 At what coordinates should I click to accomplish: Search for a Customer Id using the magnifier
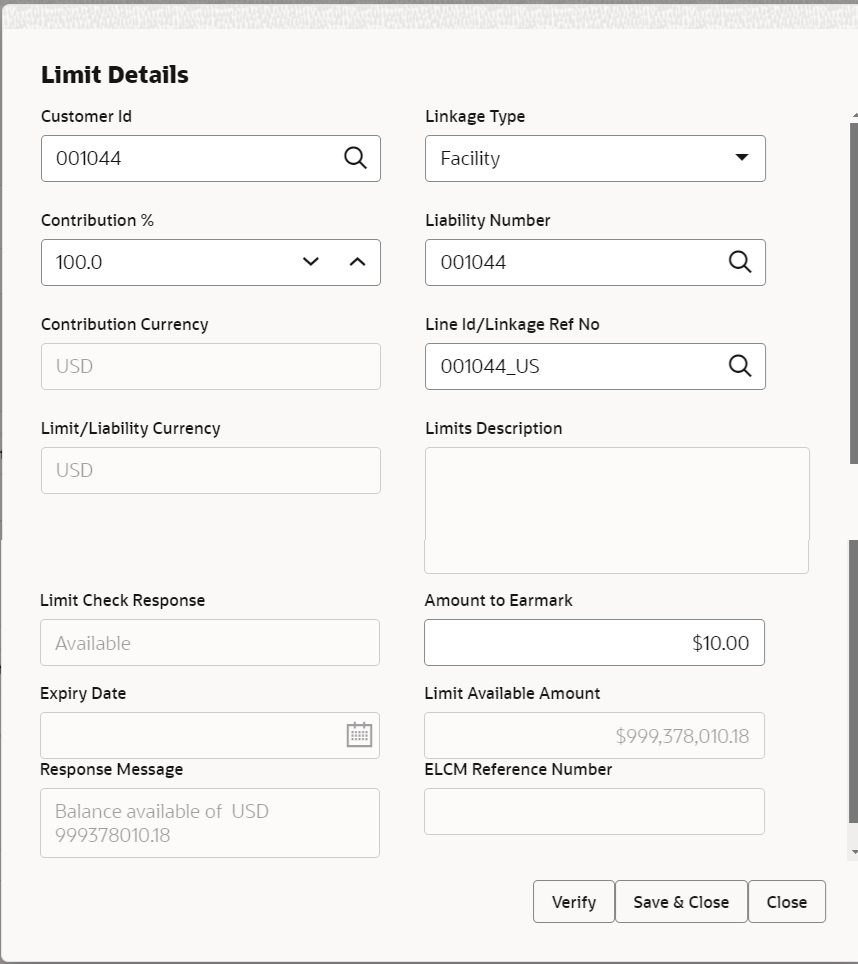coord(355,158)
